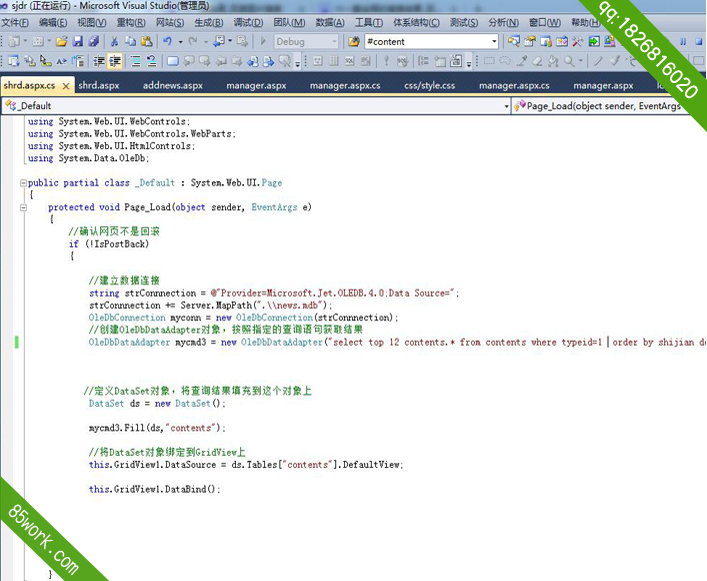Open the _Default class navigation dropdown
The width and height of the screenshot is (707, 581).
tap(506, 106)
